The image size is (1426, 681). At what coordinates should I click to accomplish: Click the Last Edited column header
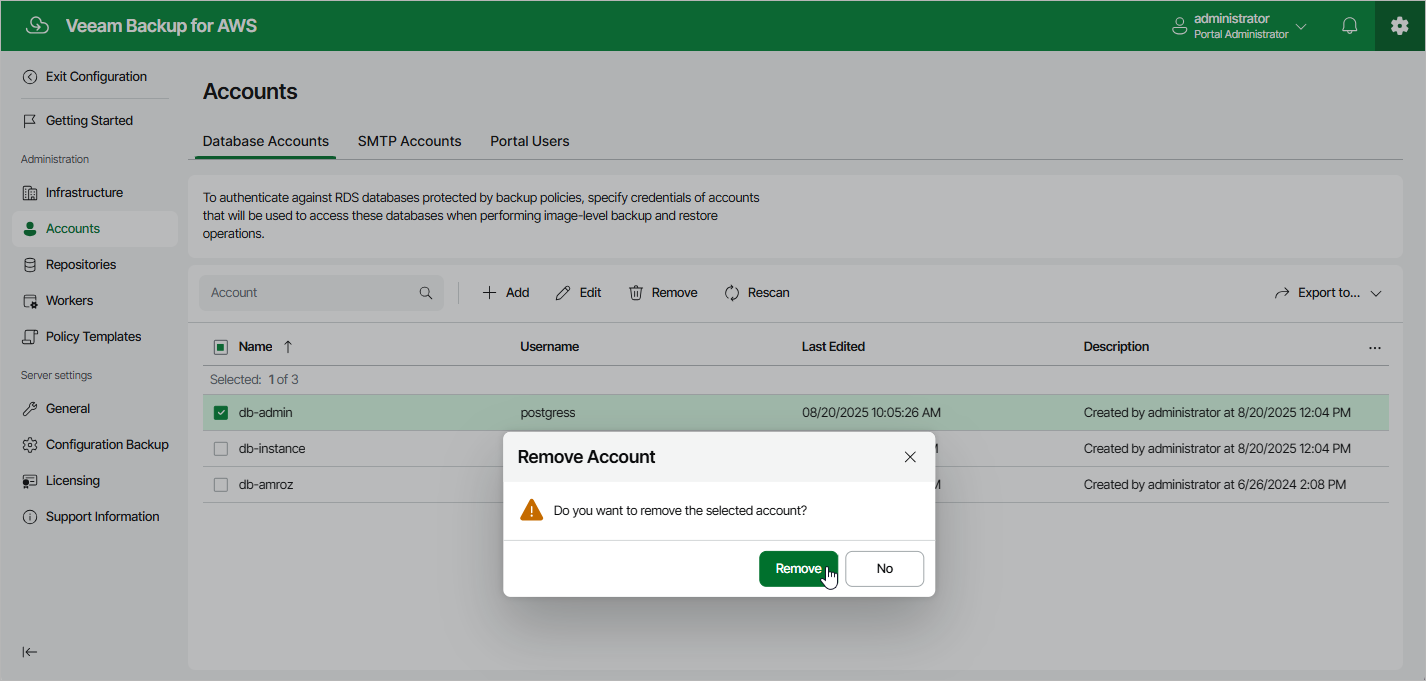pyautogui.click(x=834, y=347)
